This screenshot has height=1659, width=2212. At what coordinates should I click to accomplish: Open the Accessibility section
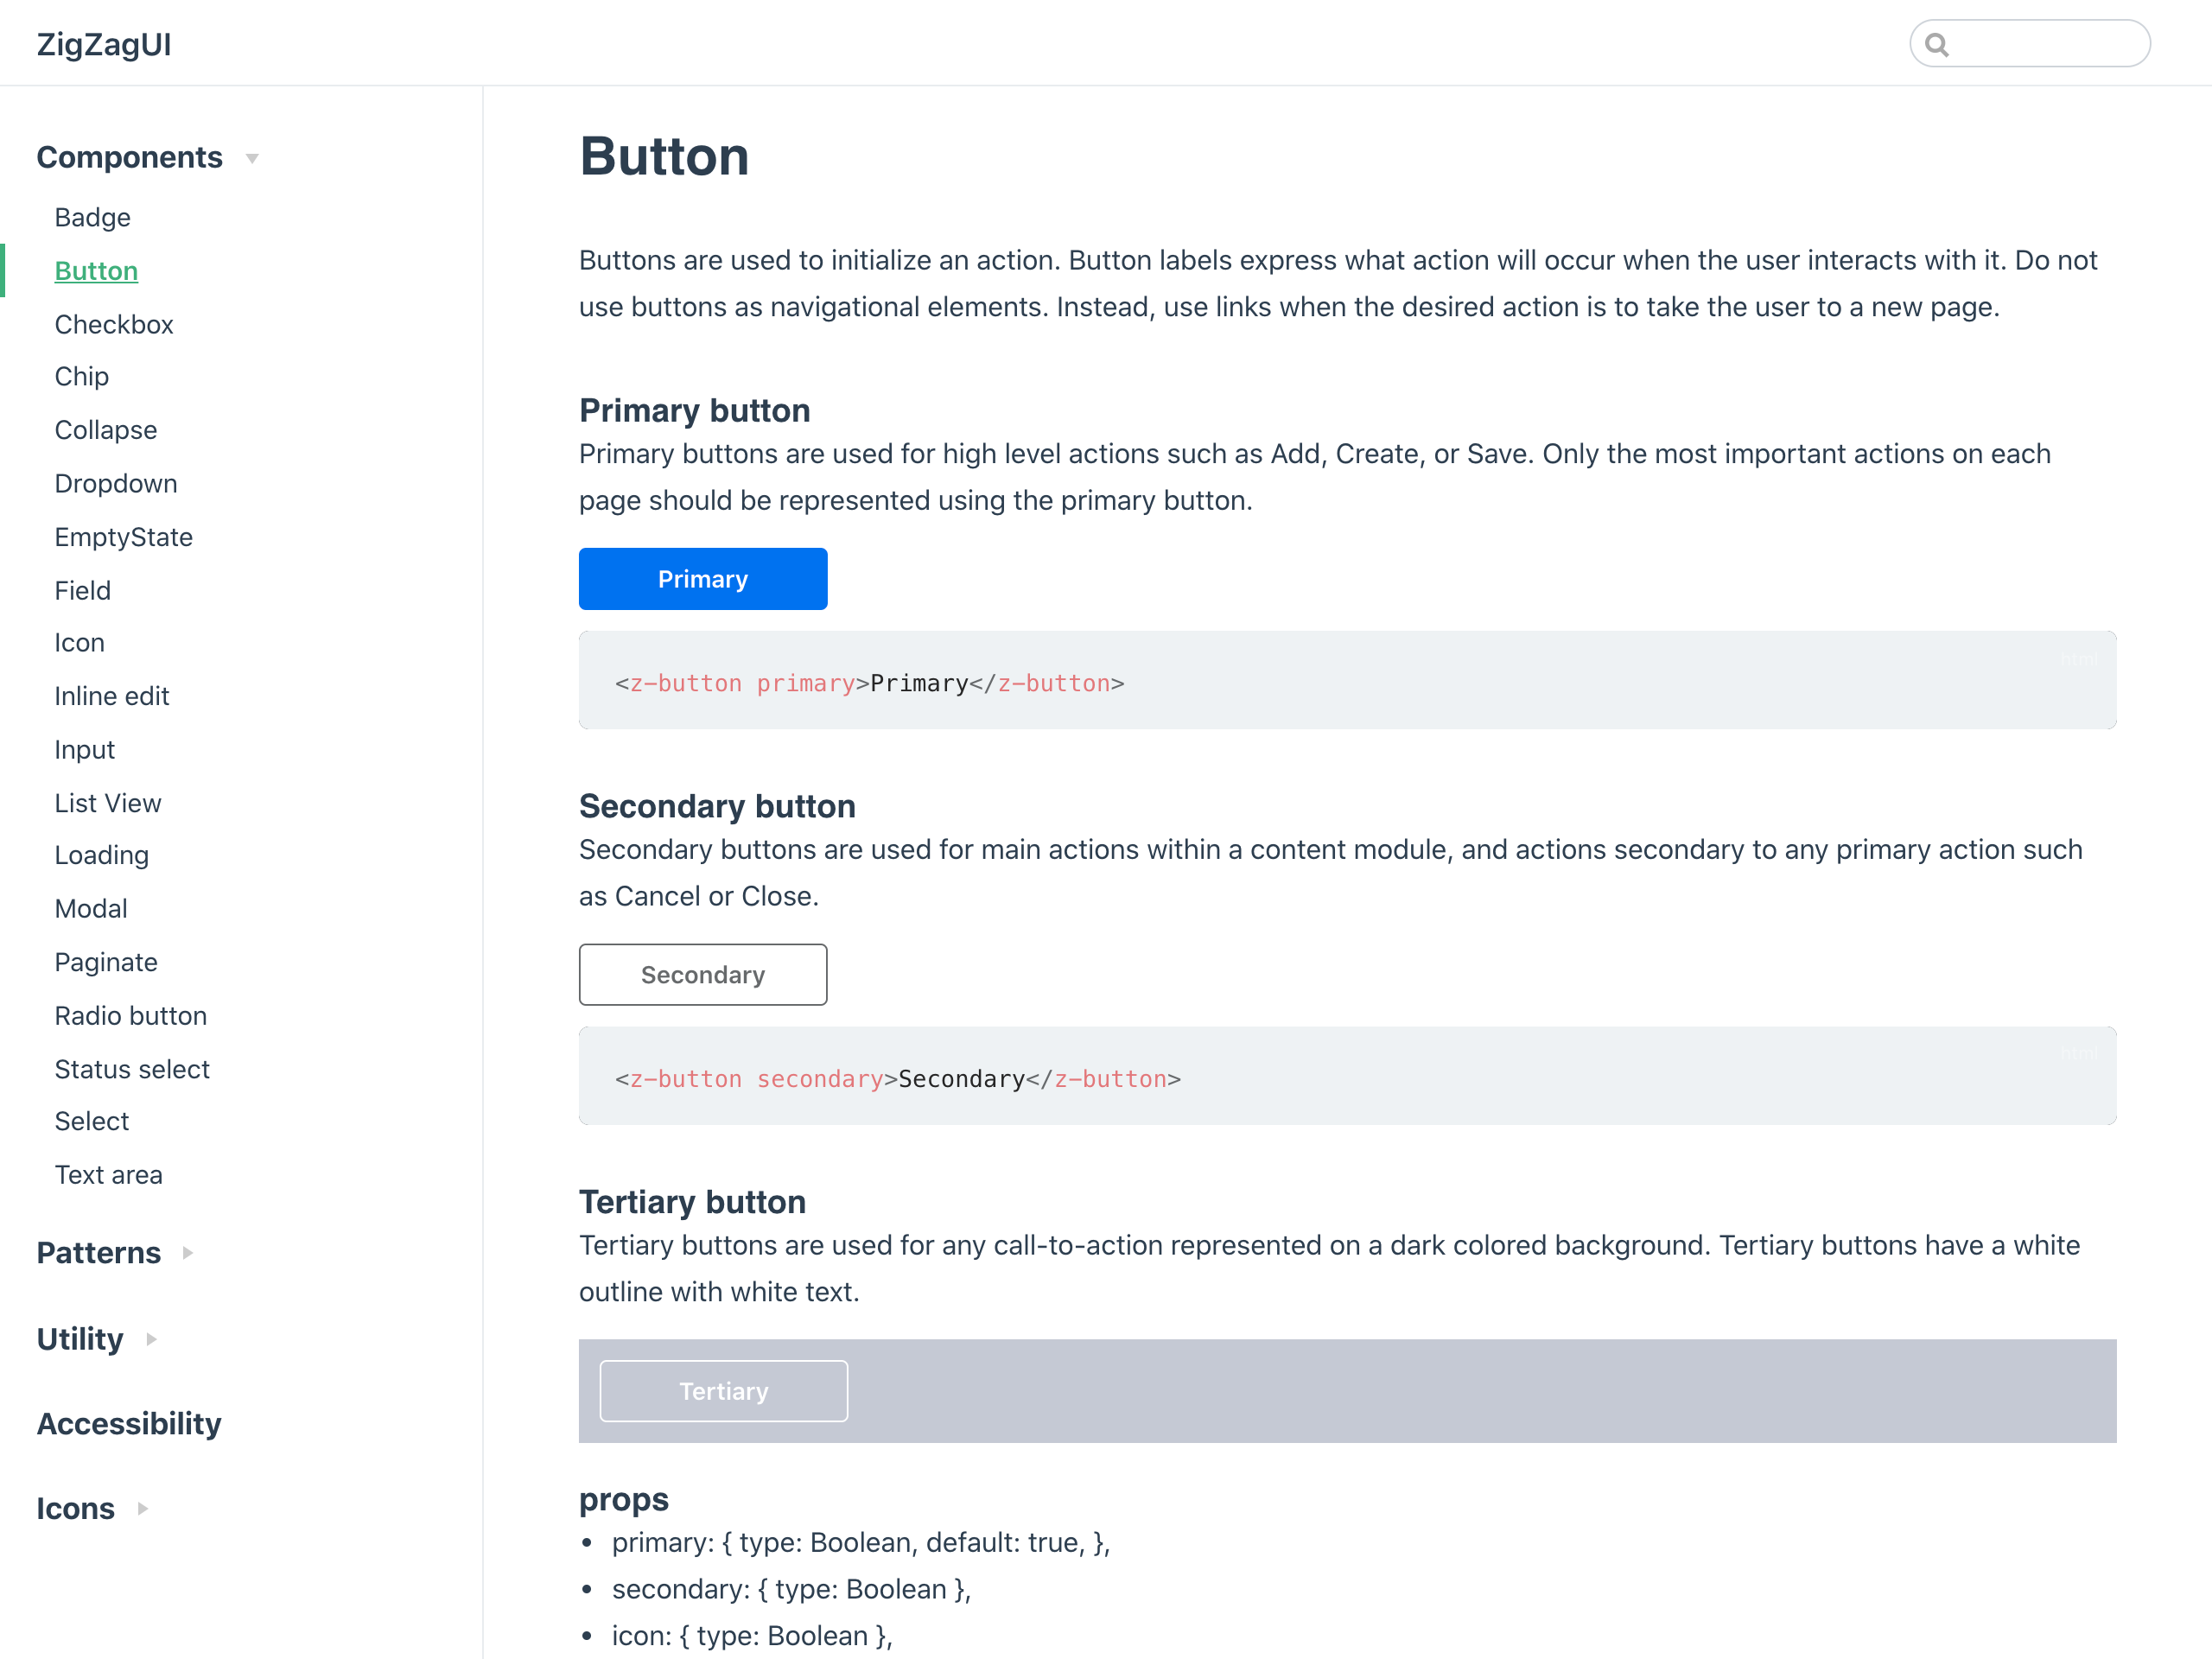(x=129, y=1423)
